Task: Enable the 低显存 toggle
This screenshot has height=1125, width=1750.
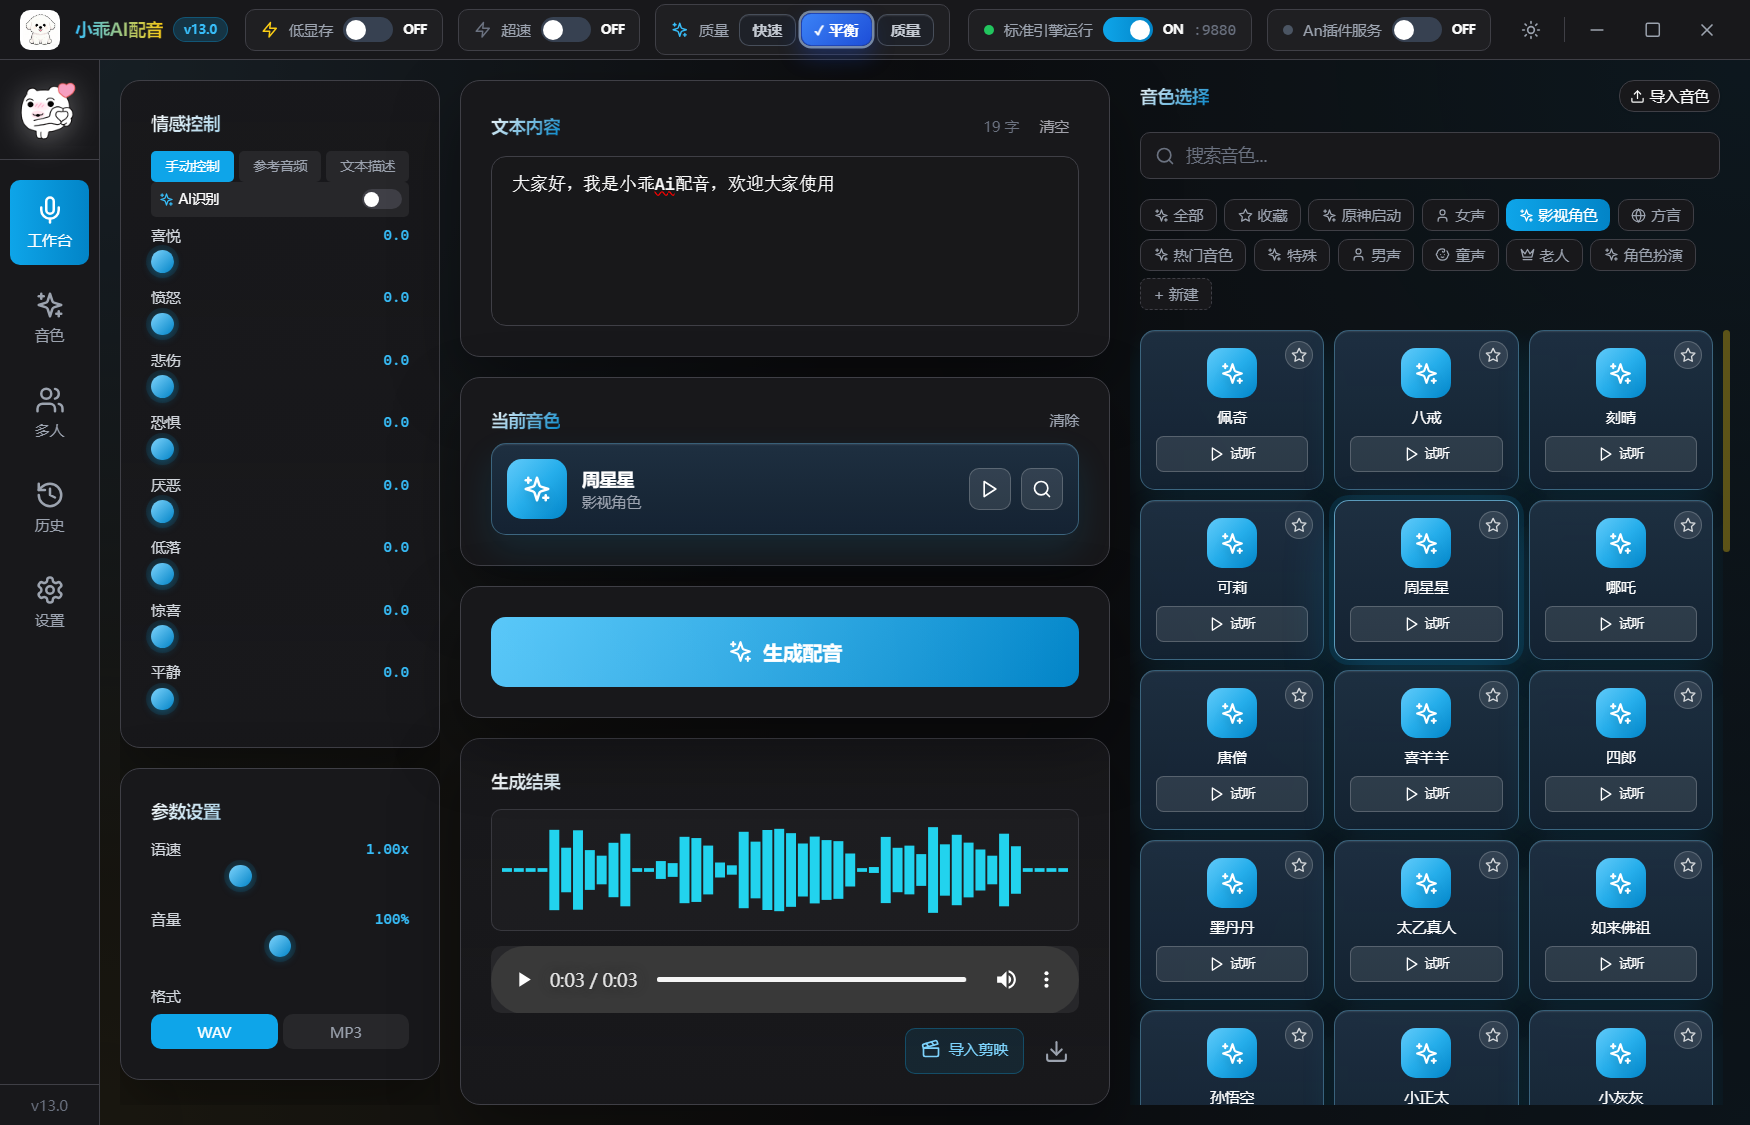Action: tap(367, 30)
